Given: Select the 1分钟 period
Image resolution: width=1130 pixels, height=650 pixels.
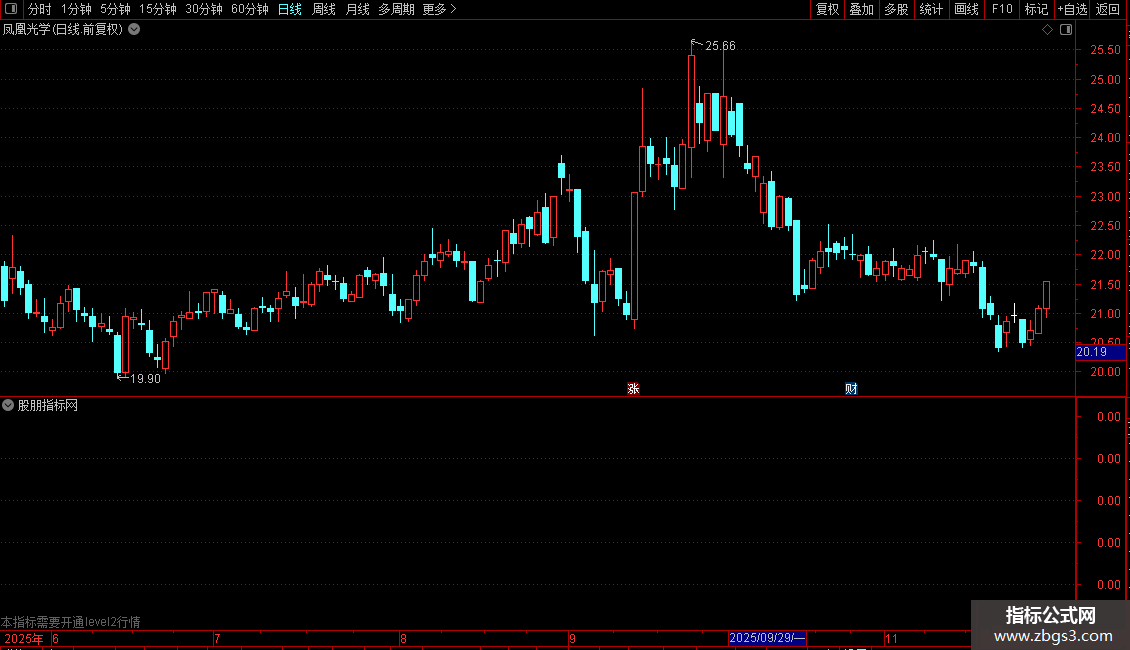Looking at the screenshot, I should click(x=76, y=9).
